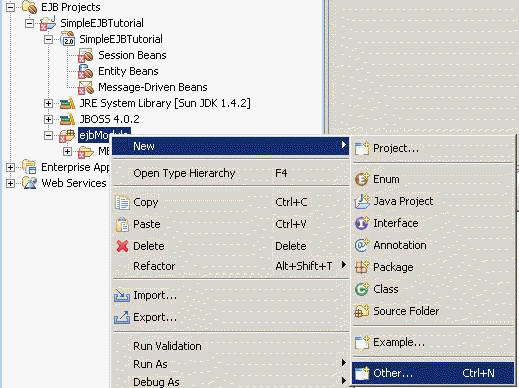Click the Example wizard icon

coord(362,342)
